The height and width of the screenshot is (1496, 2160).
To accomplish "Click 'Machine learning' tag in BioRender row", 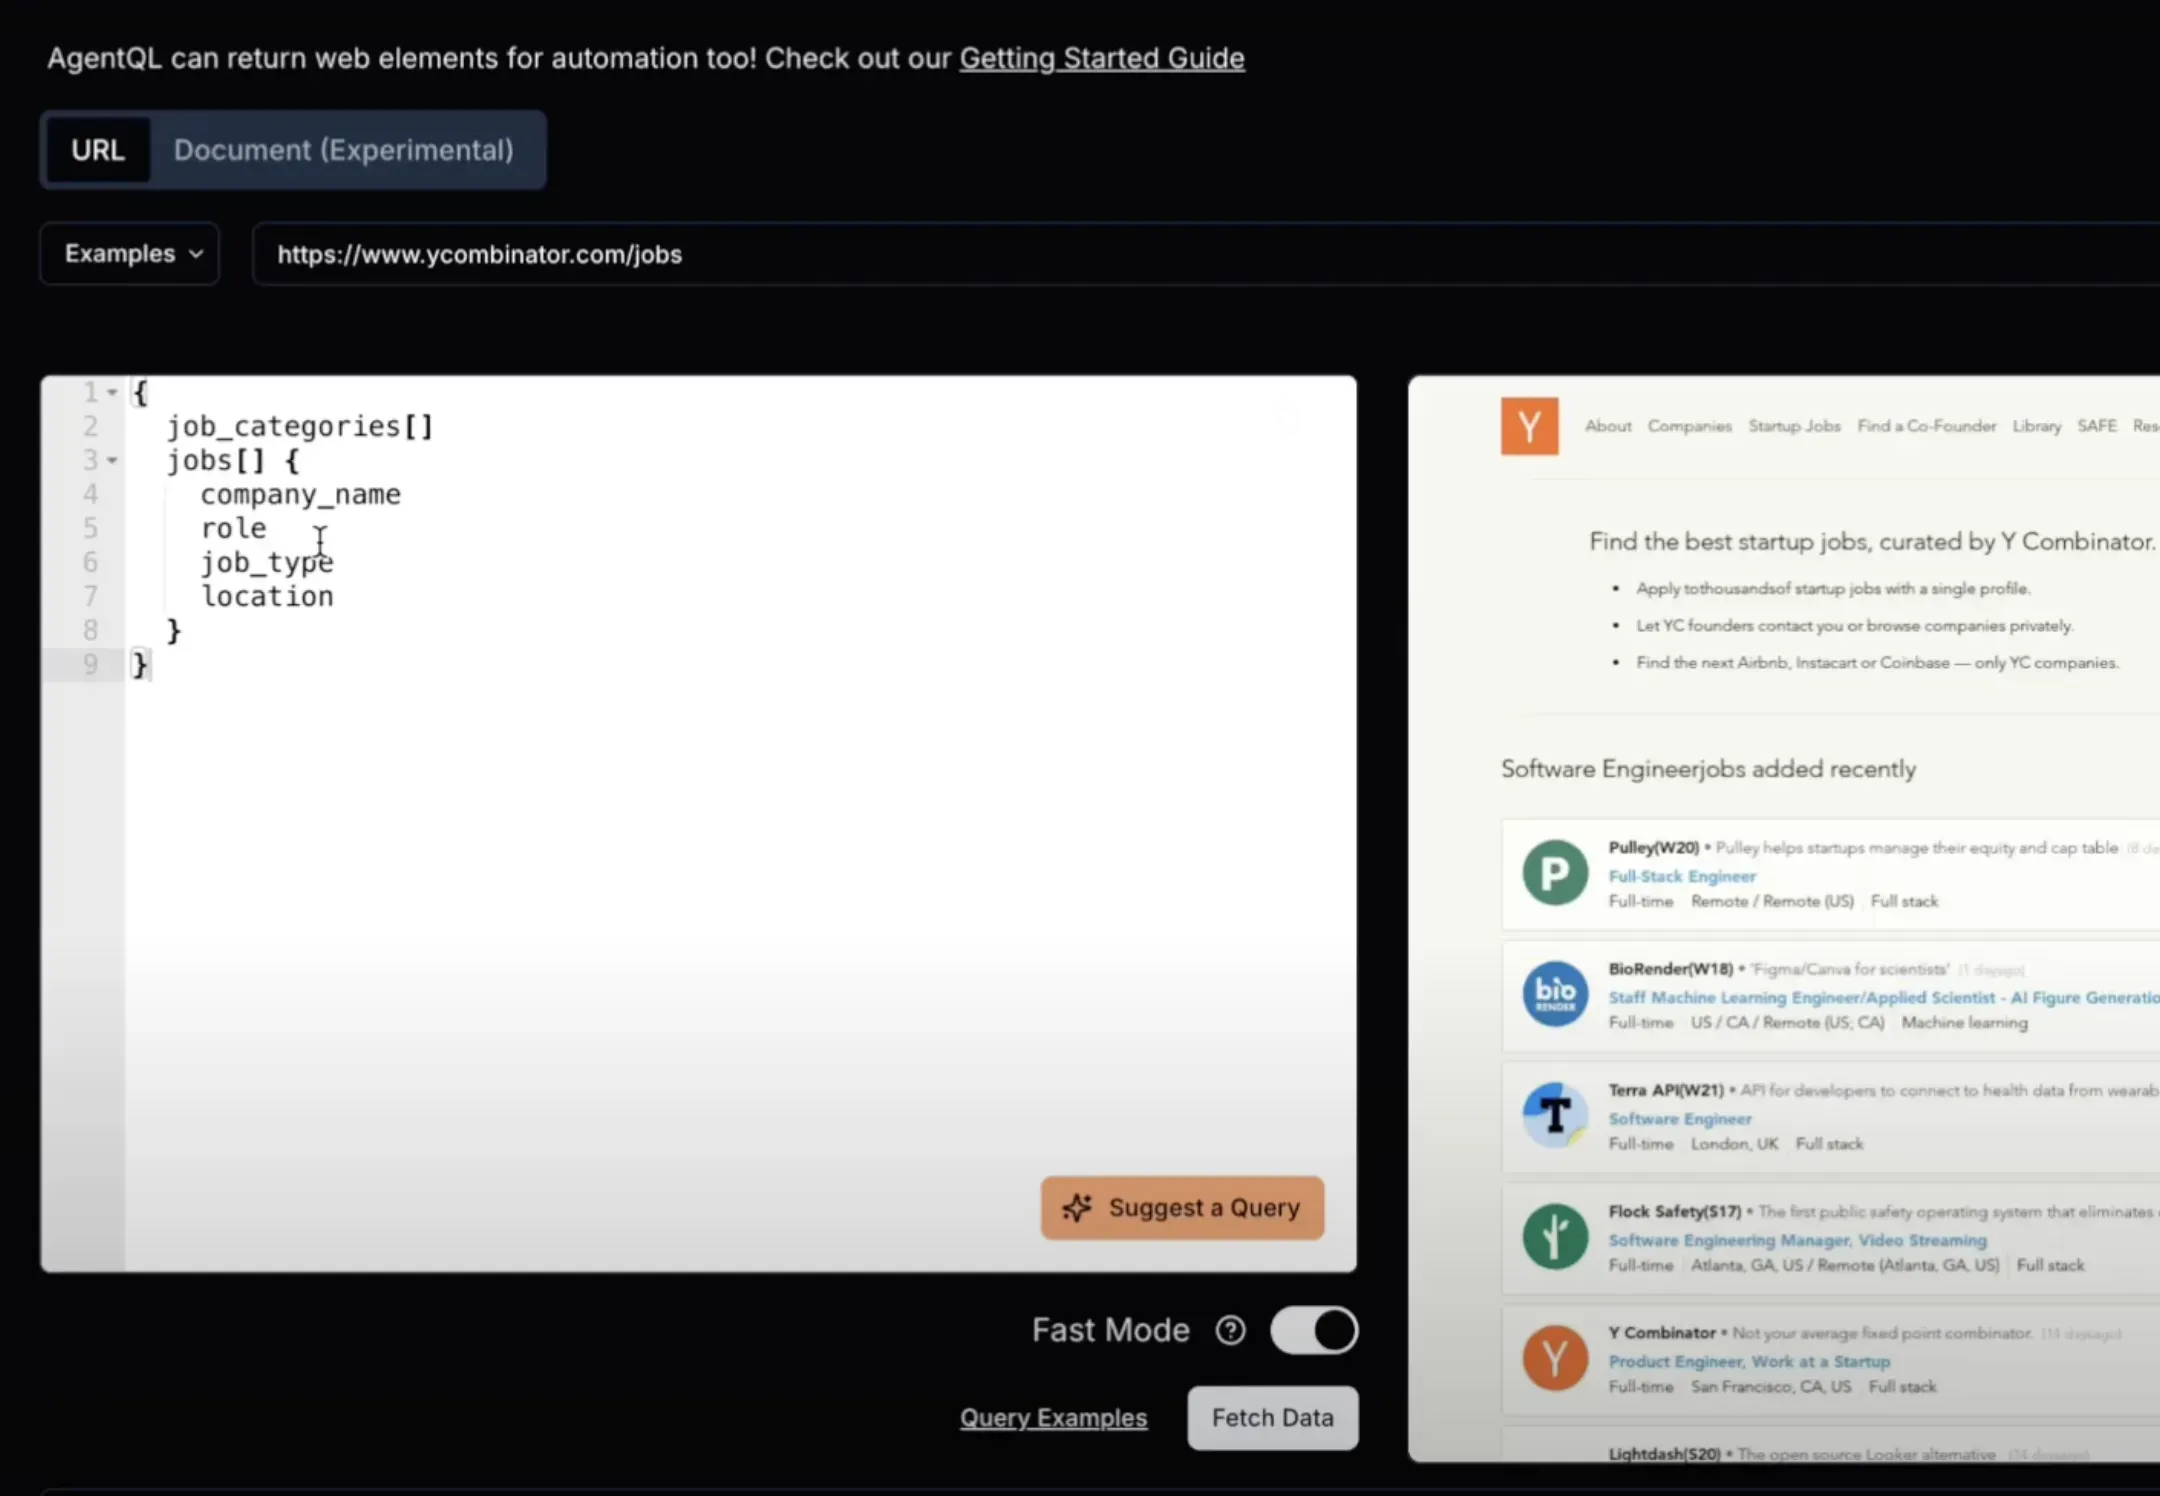I will (1964, 1023).
